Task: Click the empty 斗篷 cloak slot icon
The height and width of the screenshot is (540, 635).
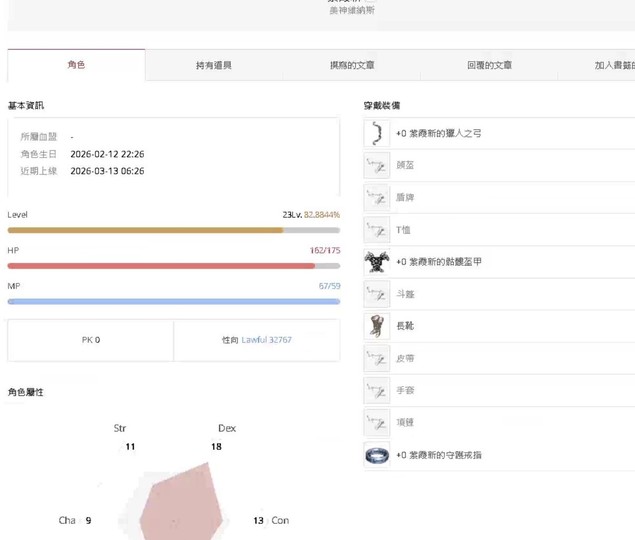Action: (377, 294)
